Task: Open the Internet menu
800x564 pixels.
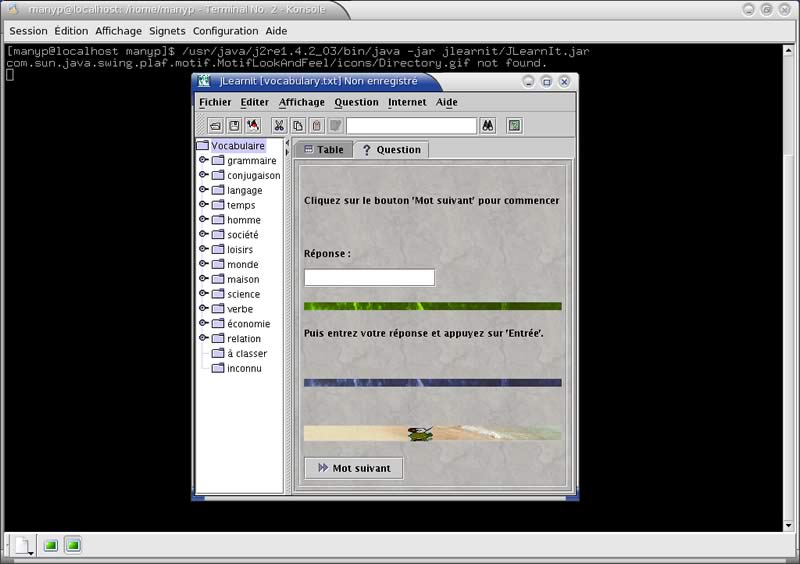Action: (x=407, y=102)
